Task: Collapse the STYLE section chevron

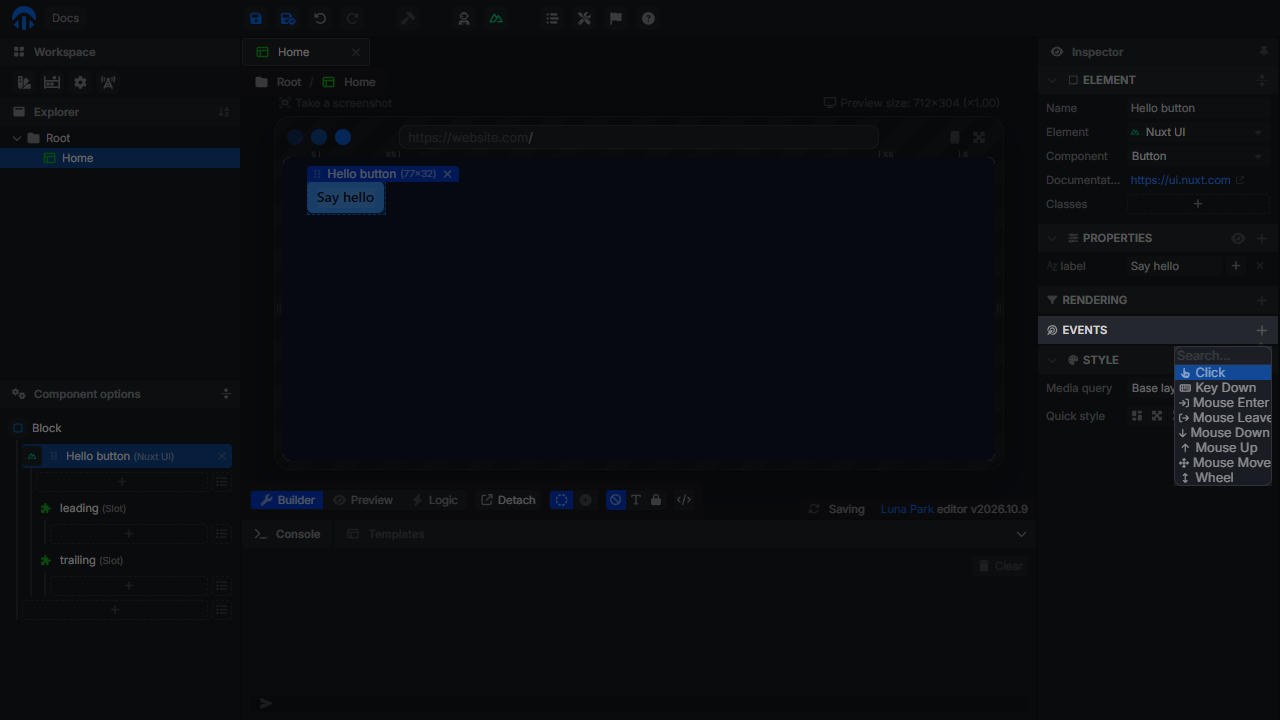Action: pyautogui.click(x=1052, y=360)
